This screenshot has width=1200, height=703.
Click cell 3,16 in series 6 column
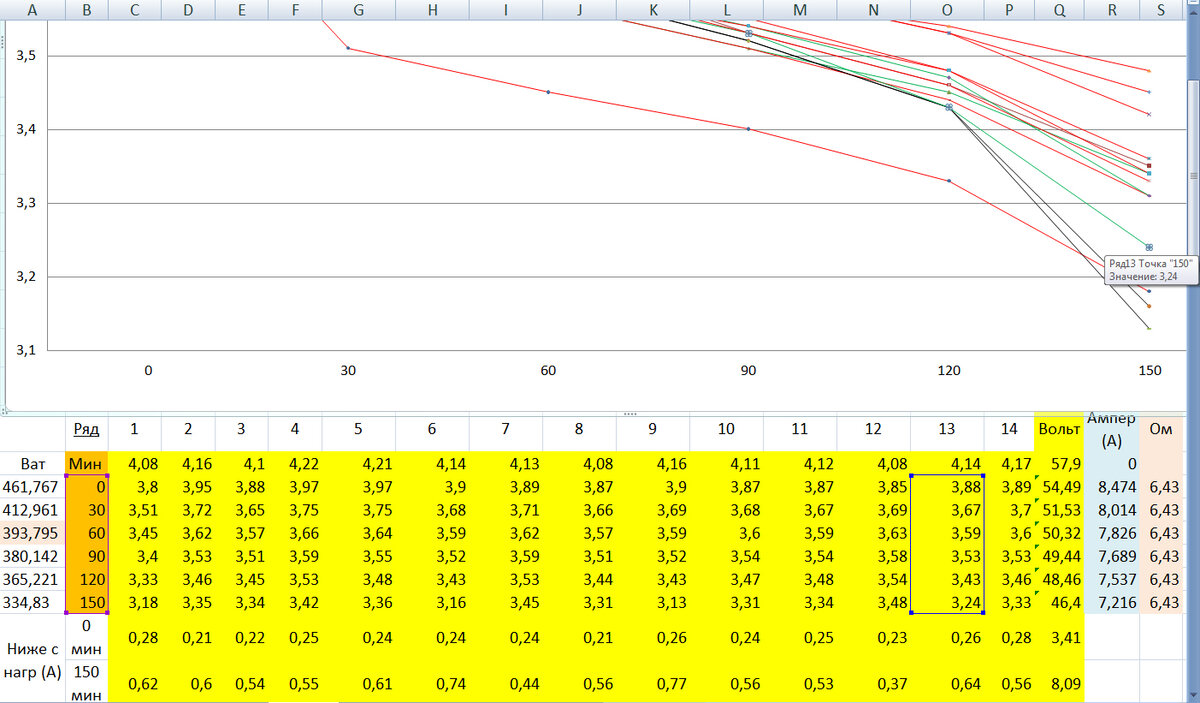click(x=432, y=602)
